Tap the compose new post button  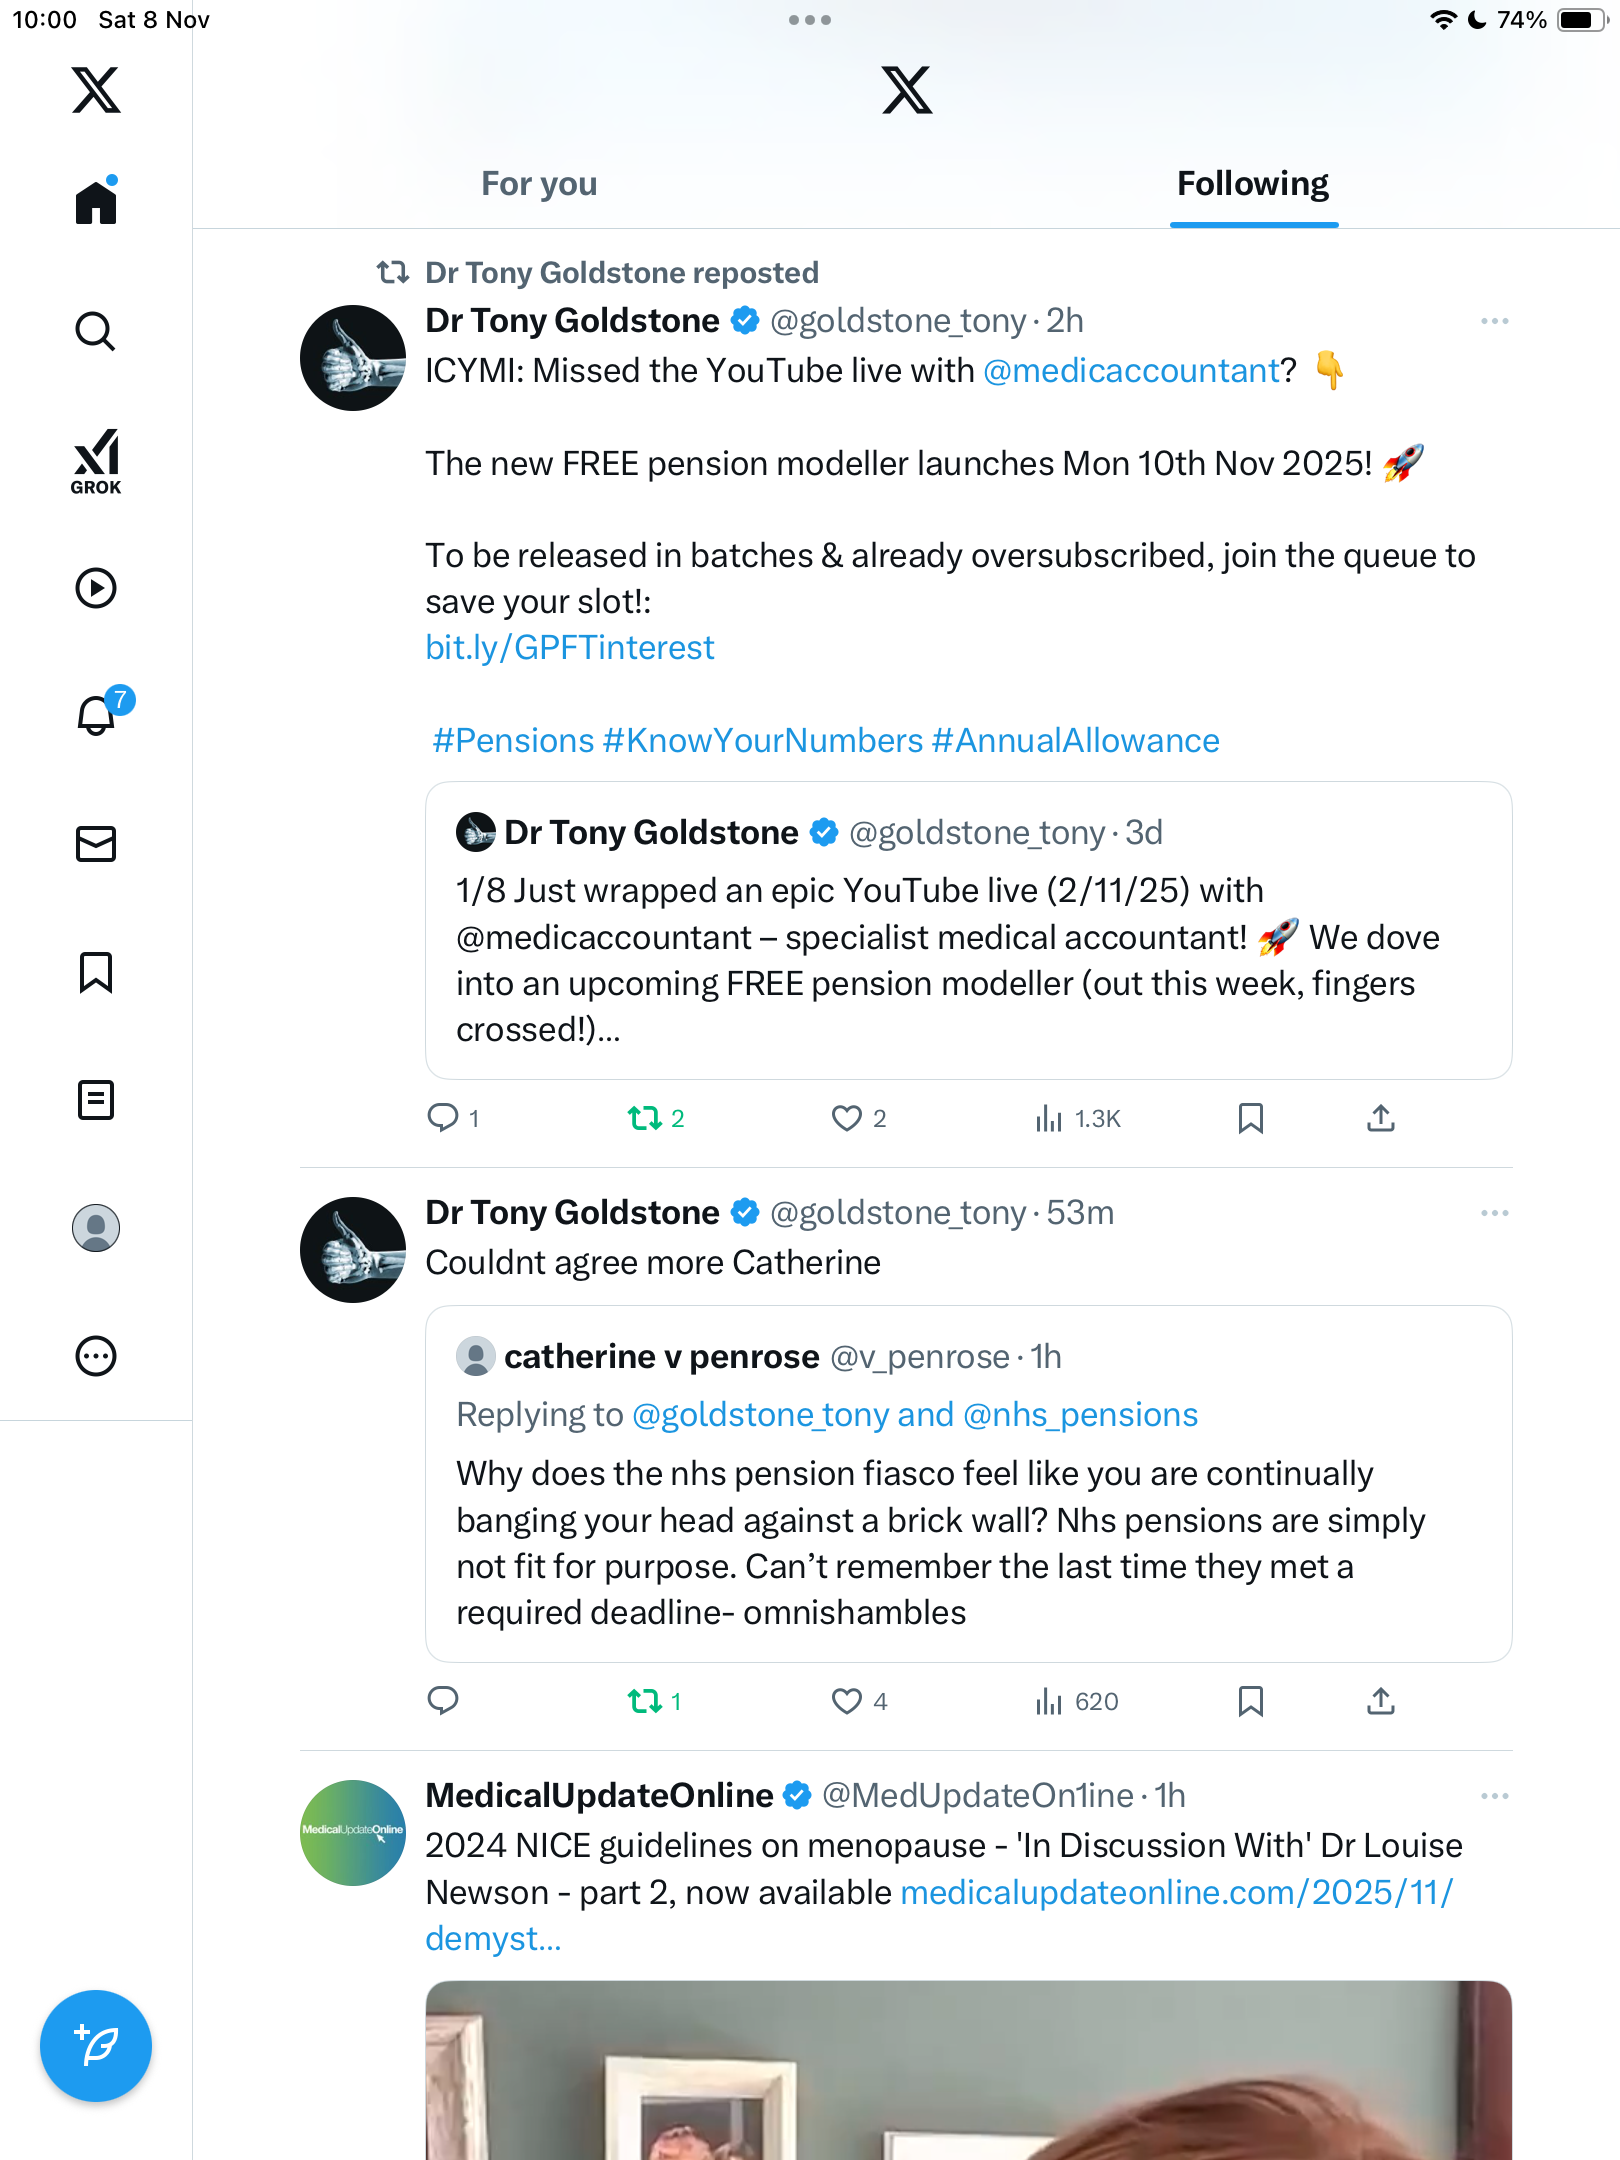(96, 2046)
